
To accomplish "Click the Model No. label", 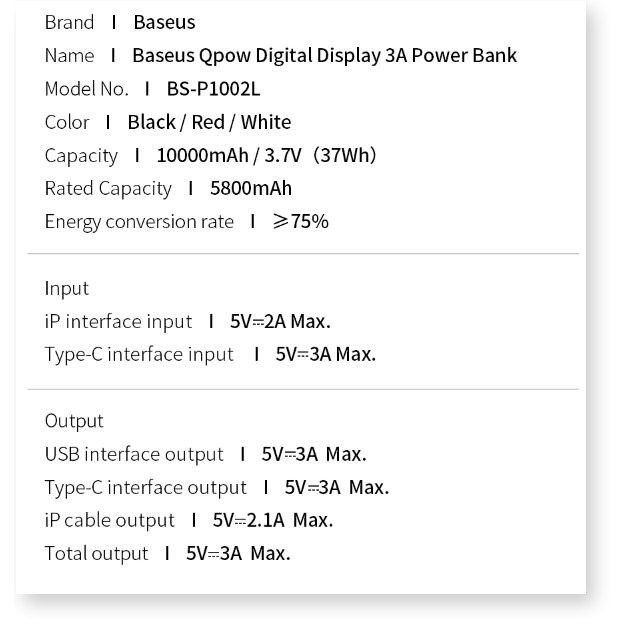I will pyautogui.click(x=86, y=88).
